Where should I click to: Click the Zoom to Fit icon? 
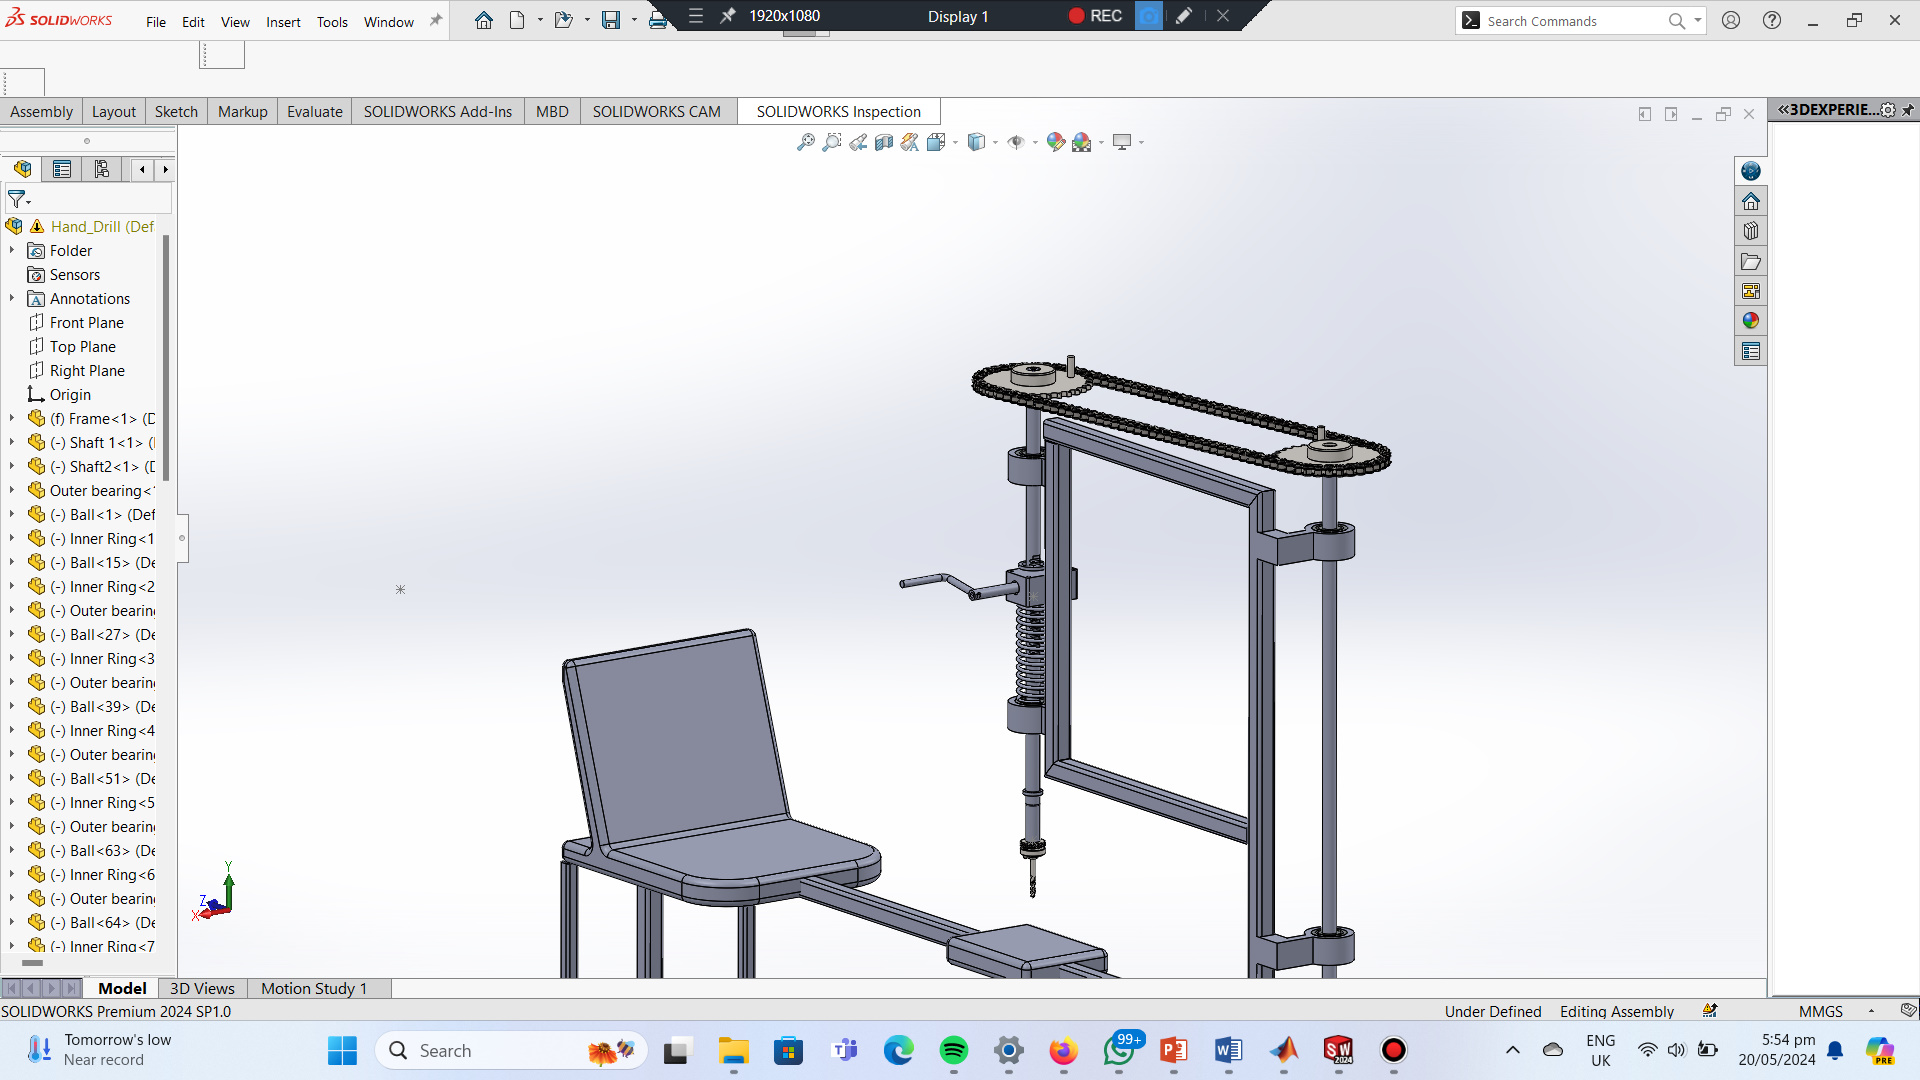click(805, 142)
